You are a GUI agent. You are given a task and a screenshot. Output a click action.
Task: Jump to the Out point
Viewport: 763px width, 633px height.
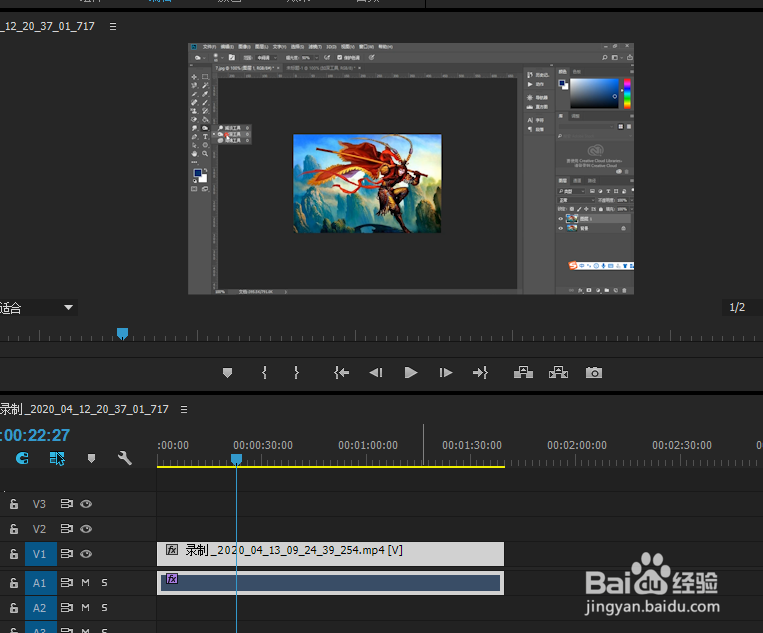click(480, 373)
